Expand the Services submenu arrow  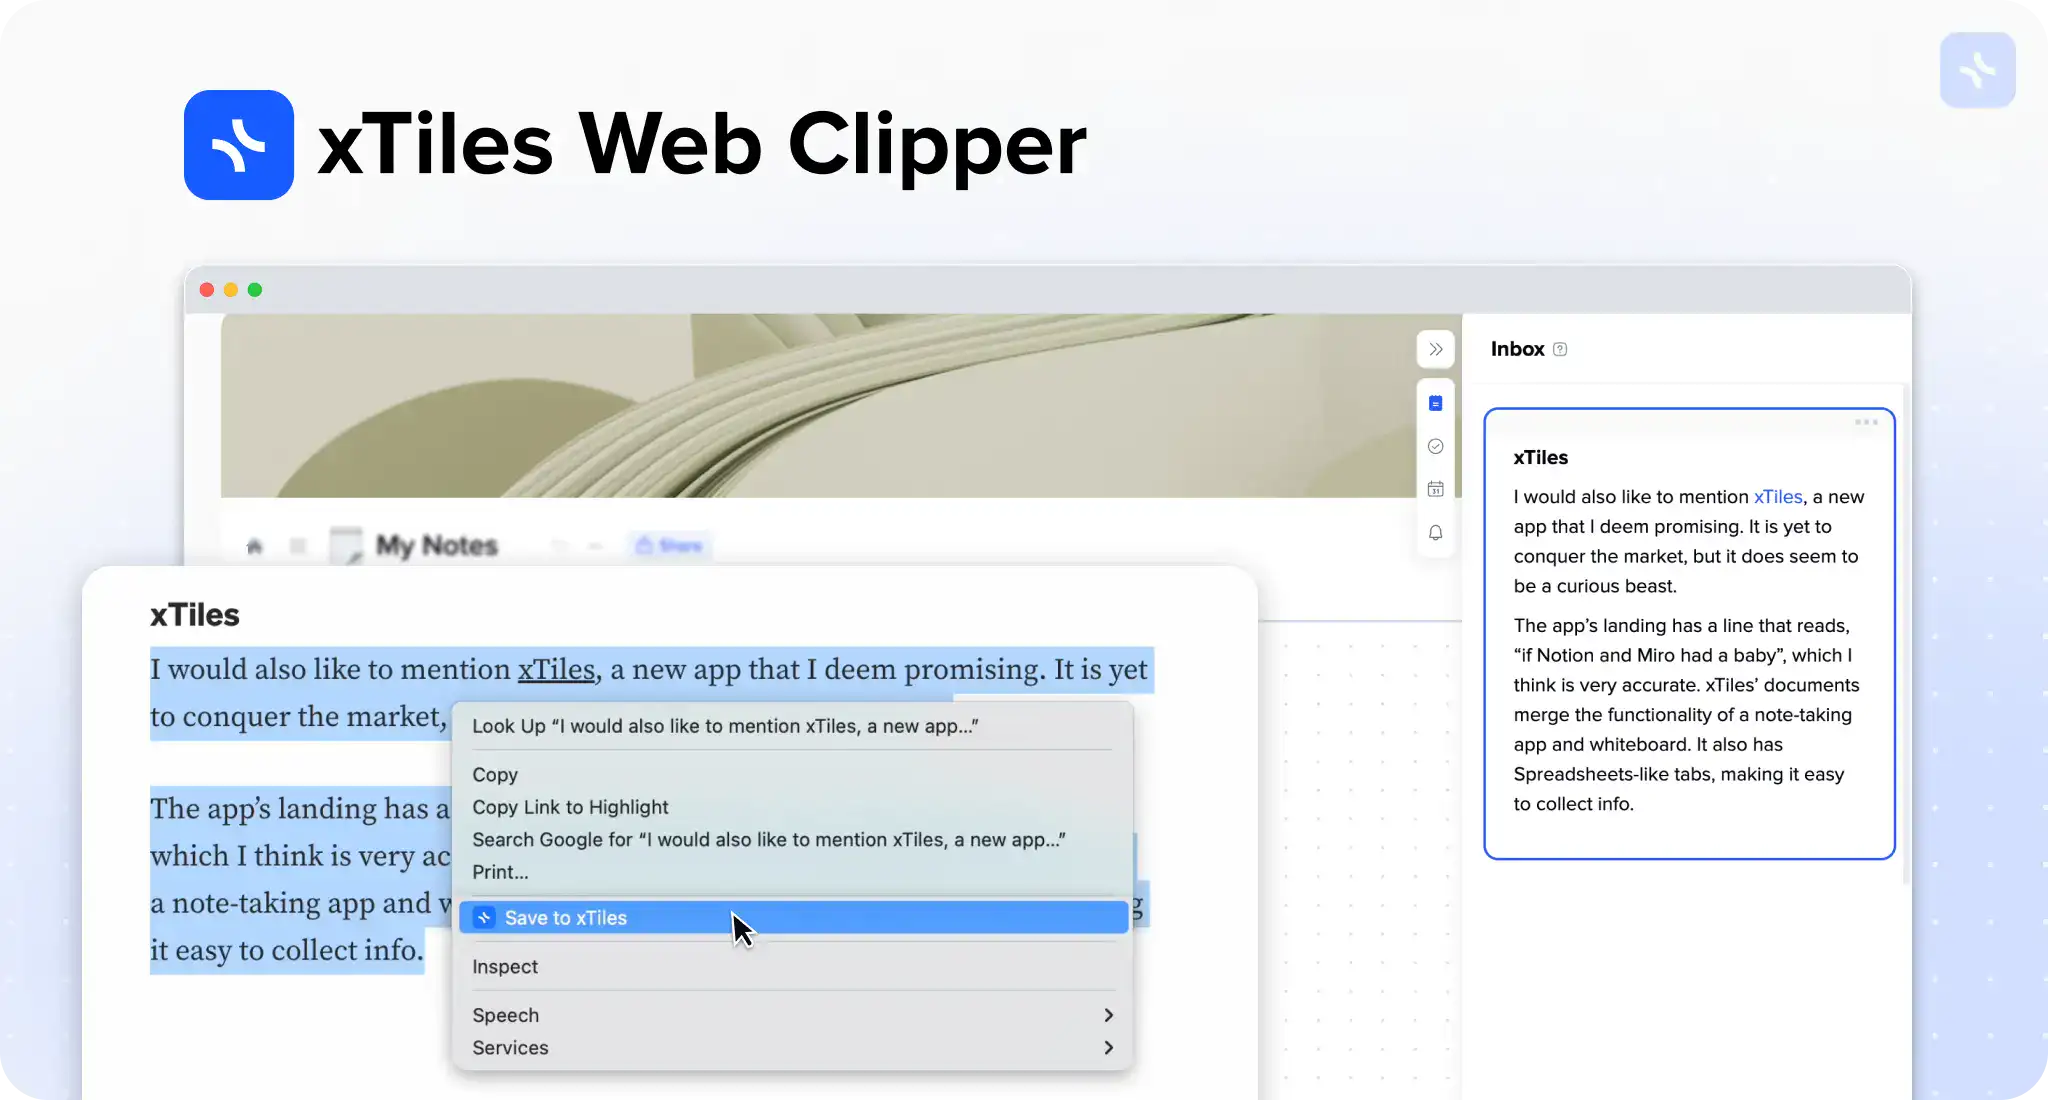click(1108, 1048)
